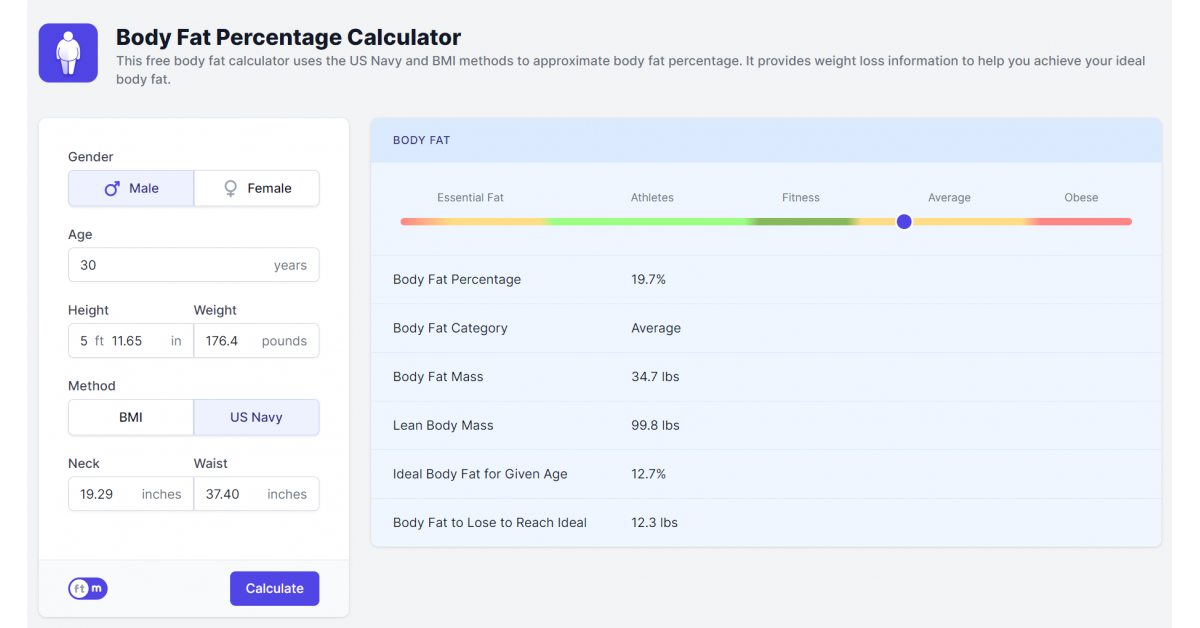Click the male gender symbol icon
1200x628 pixels.
coord(112,188)
